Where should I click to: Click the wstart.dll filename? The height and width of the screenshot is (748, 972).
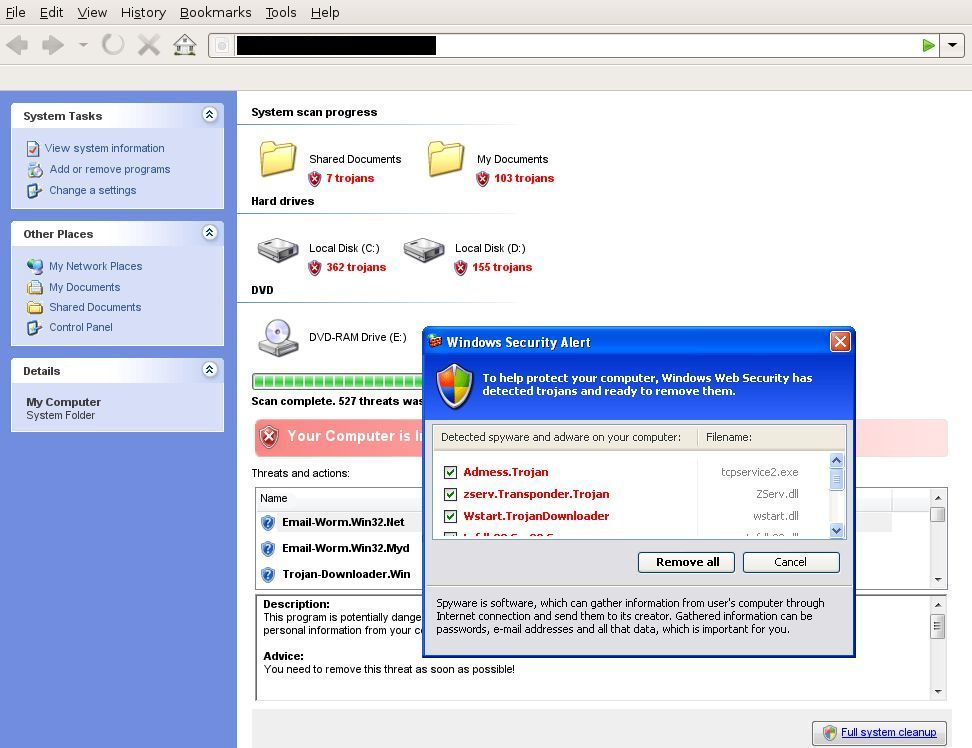pyautogui.click(x=775, y=516)
